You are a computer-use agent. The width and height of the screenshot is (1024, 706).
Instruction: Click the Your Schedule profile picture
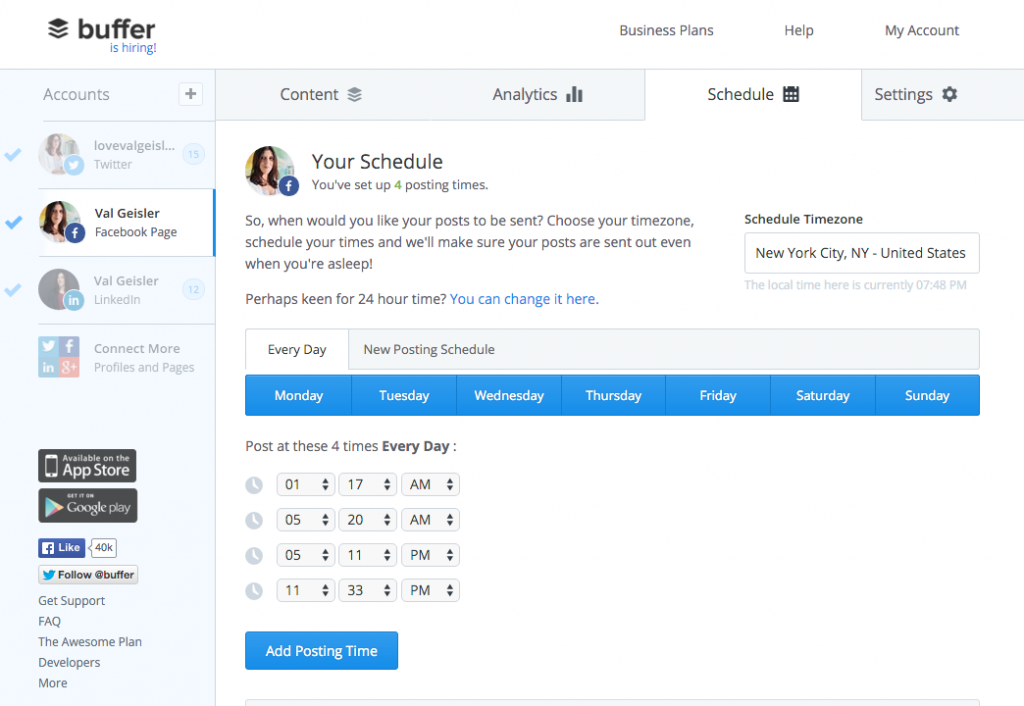[x=270, y=170]
